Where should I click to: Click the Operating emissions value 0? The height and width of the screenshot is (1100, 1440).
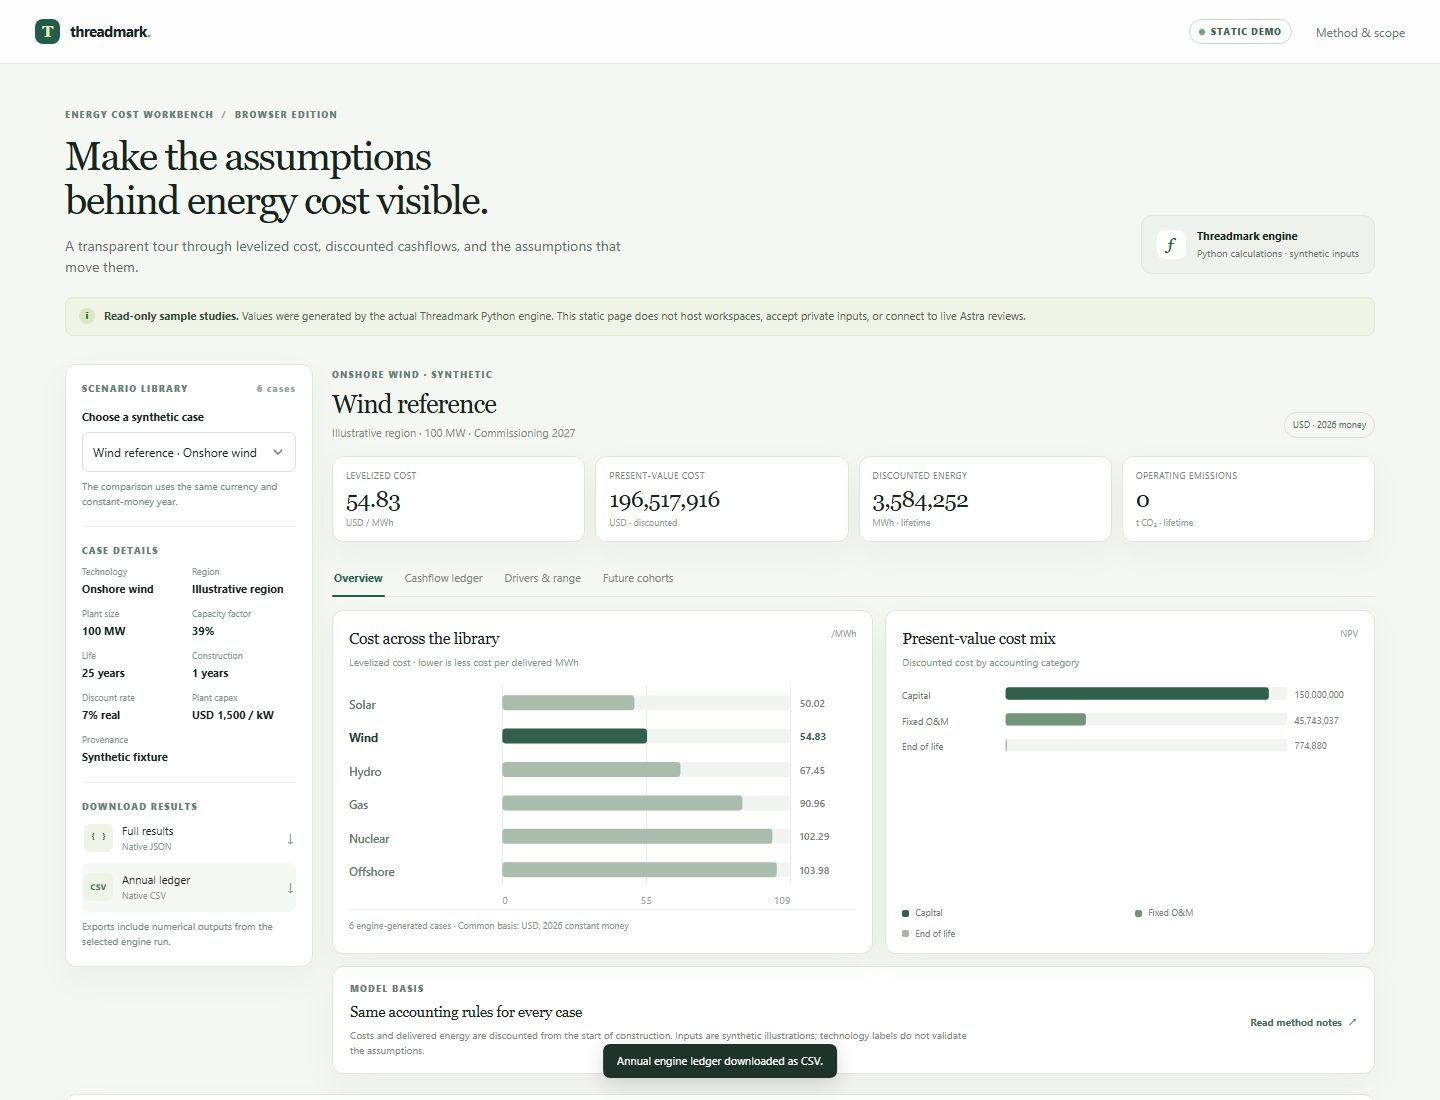1143,500
